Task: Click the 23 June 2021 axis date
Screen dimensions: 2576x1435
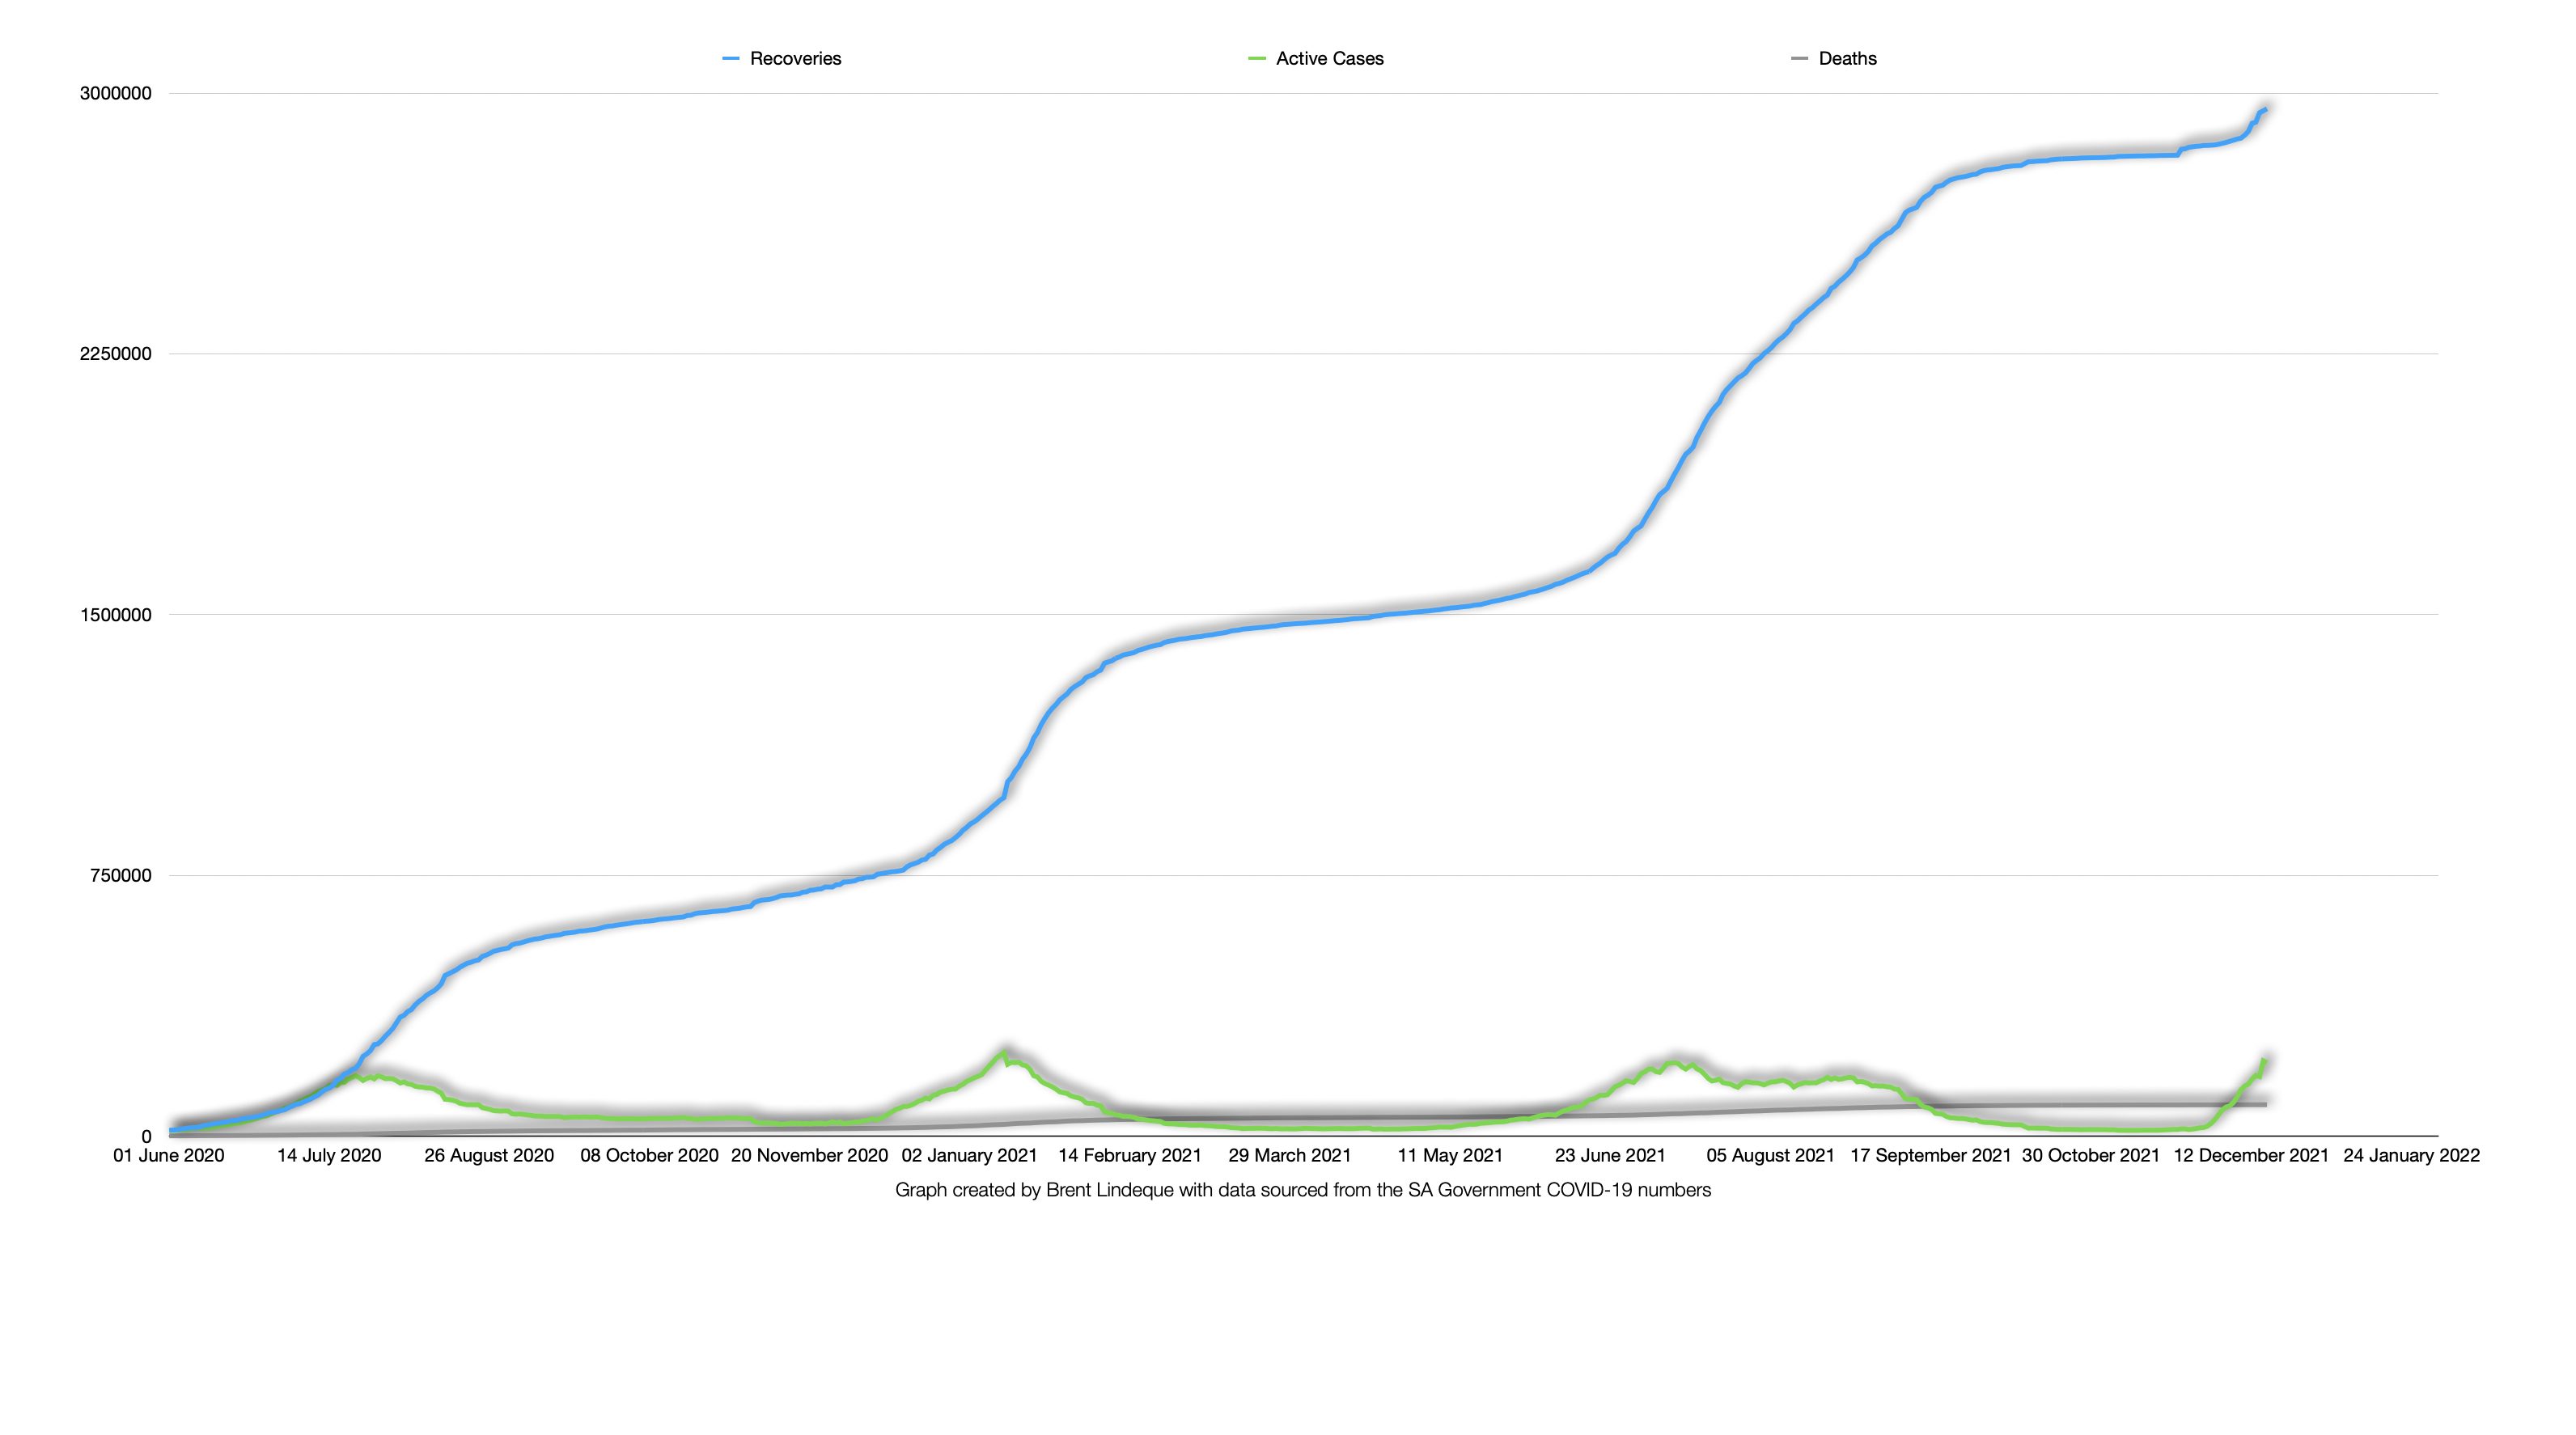Action: 1610,1156
